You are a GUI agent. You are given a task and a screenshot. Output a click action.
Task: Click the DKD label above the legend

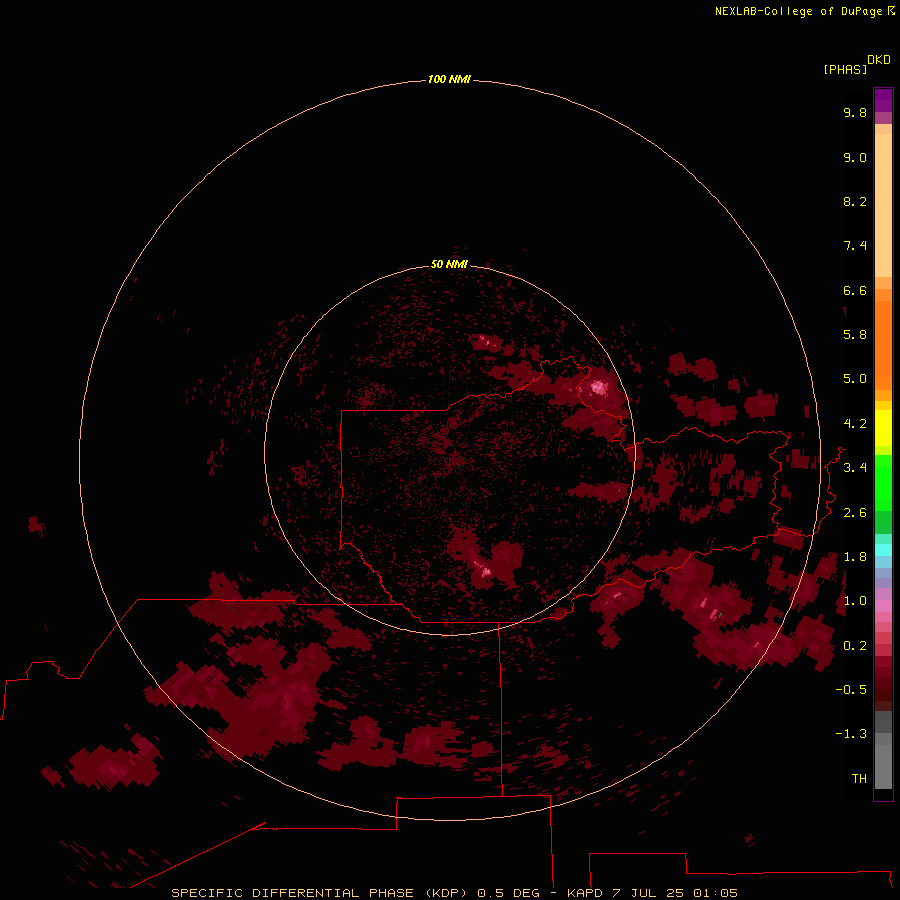point(879,60)
